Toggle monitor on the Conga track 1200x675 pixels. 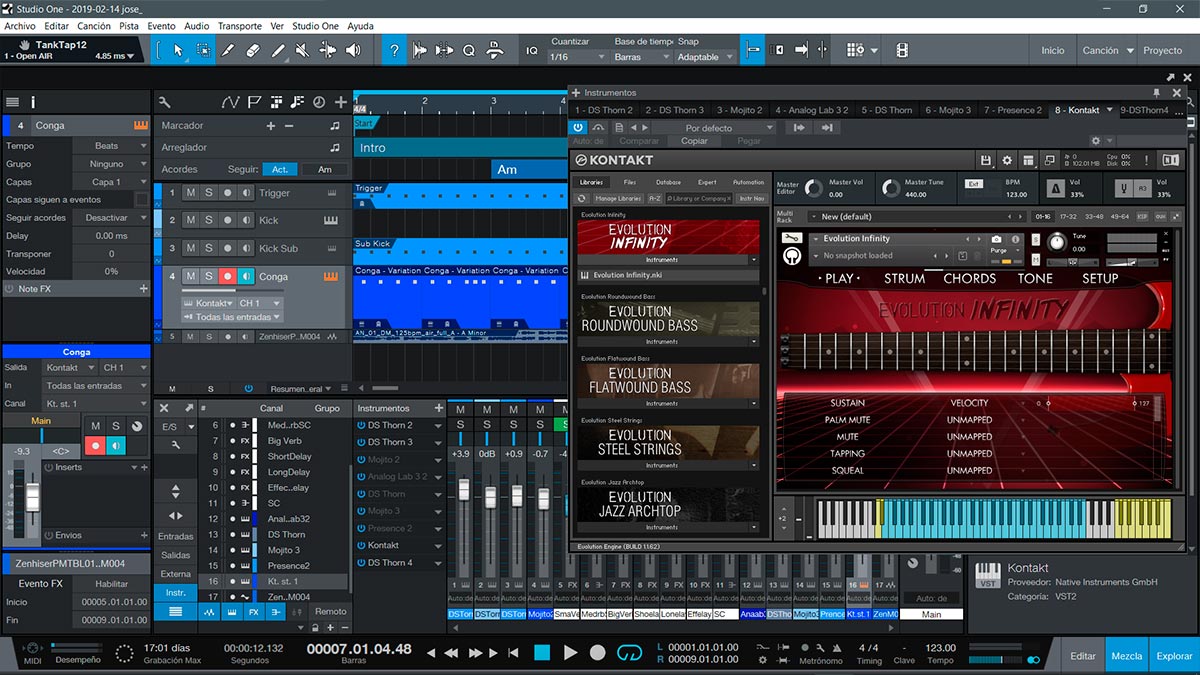click(x=246, y=276)
